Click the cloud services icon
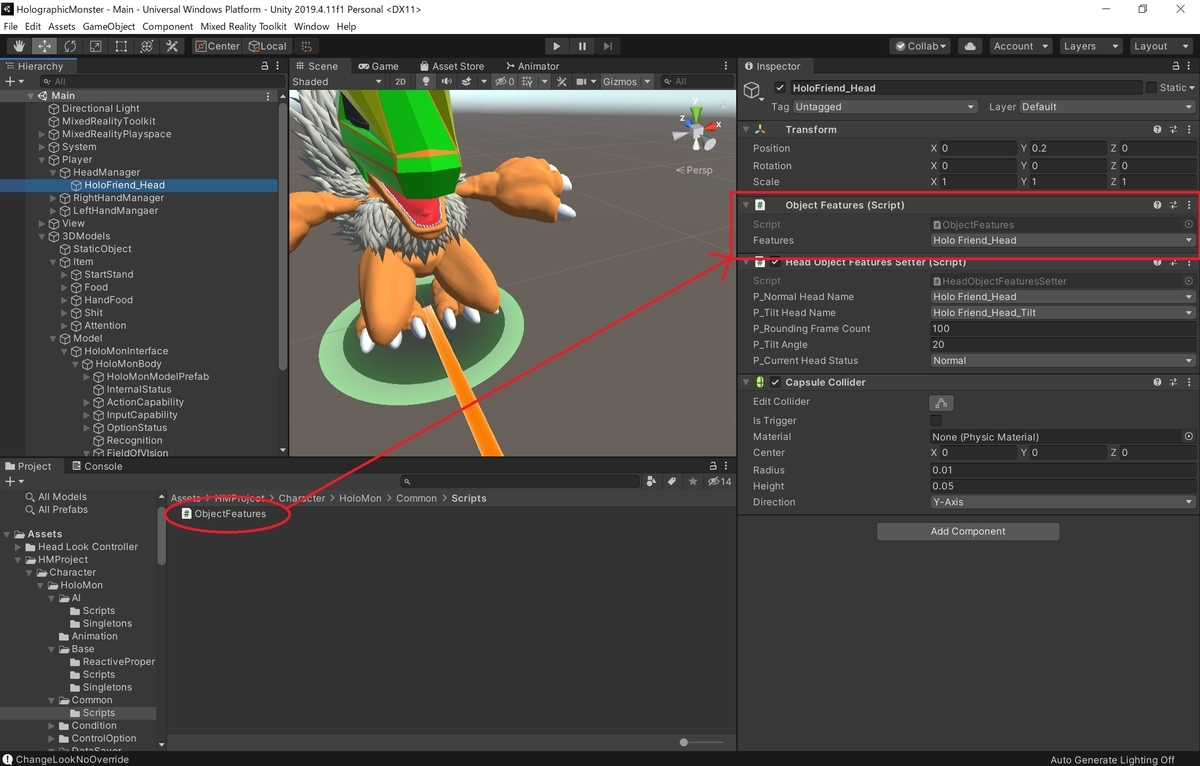1200x766 pixels. pos(969,46)
